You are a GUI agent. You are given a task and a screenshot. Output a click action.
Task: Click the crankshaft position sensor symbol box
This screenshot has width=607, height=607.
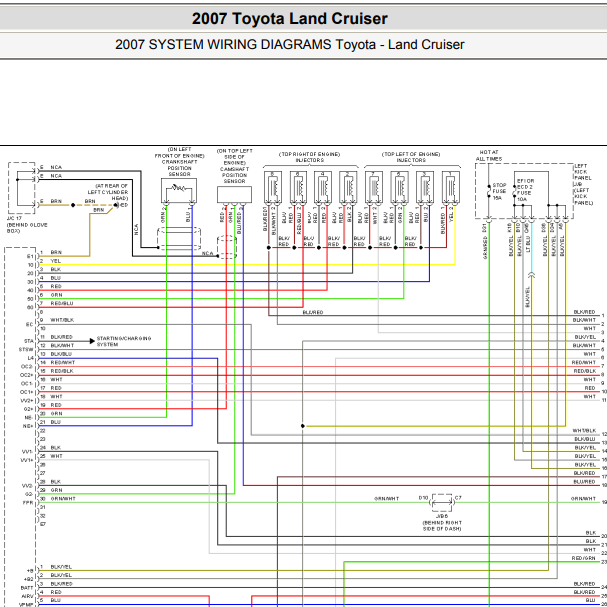[x=179, y=190]
